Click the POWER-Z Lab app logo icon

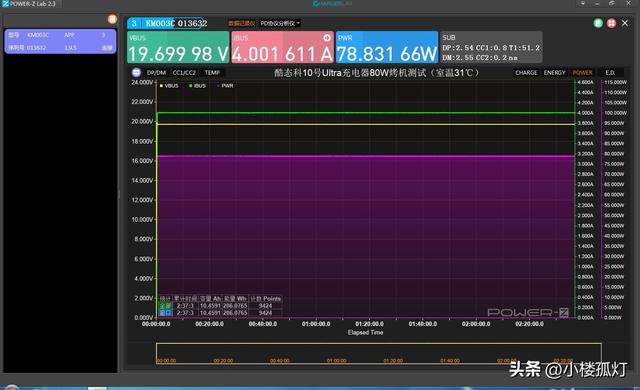5,4
